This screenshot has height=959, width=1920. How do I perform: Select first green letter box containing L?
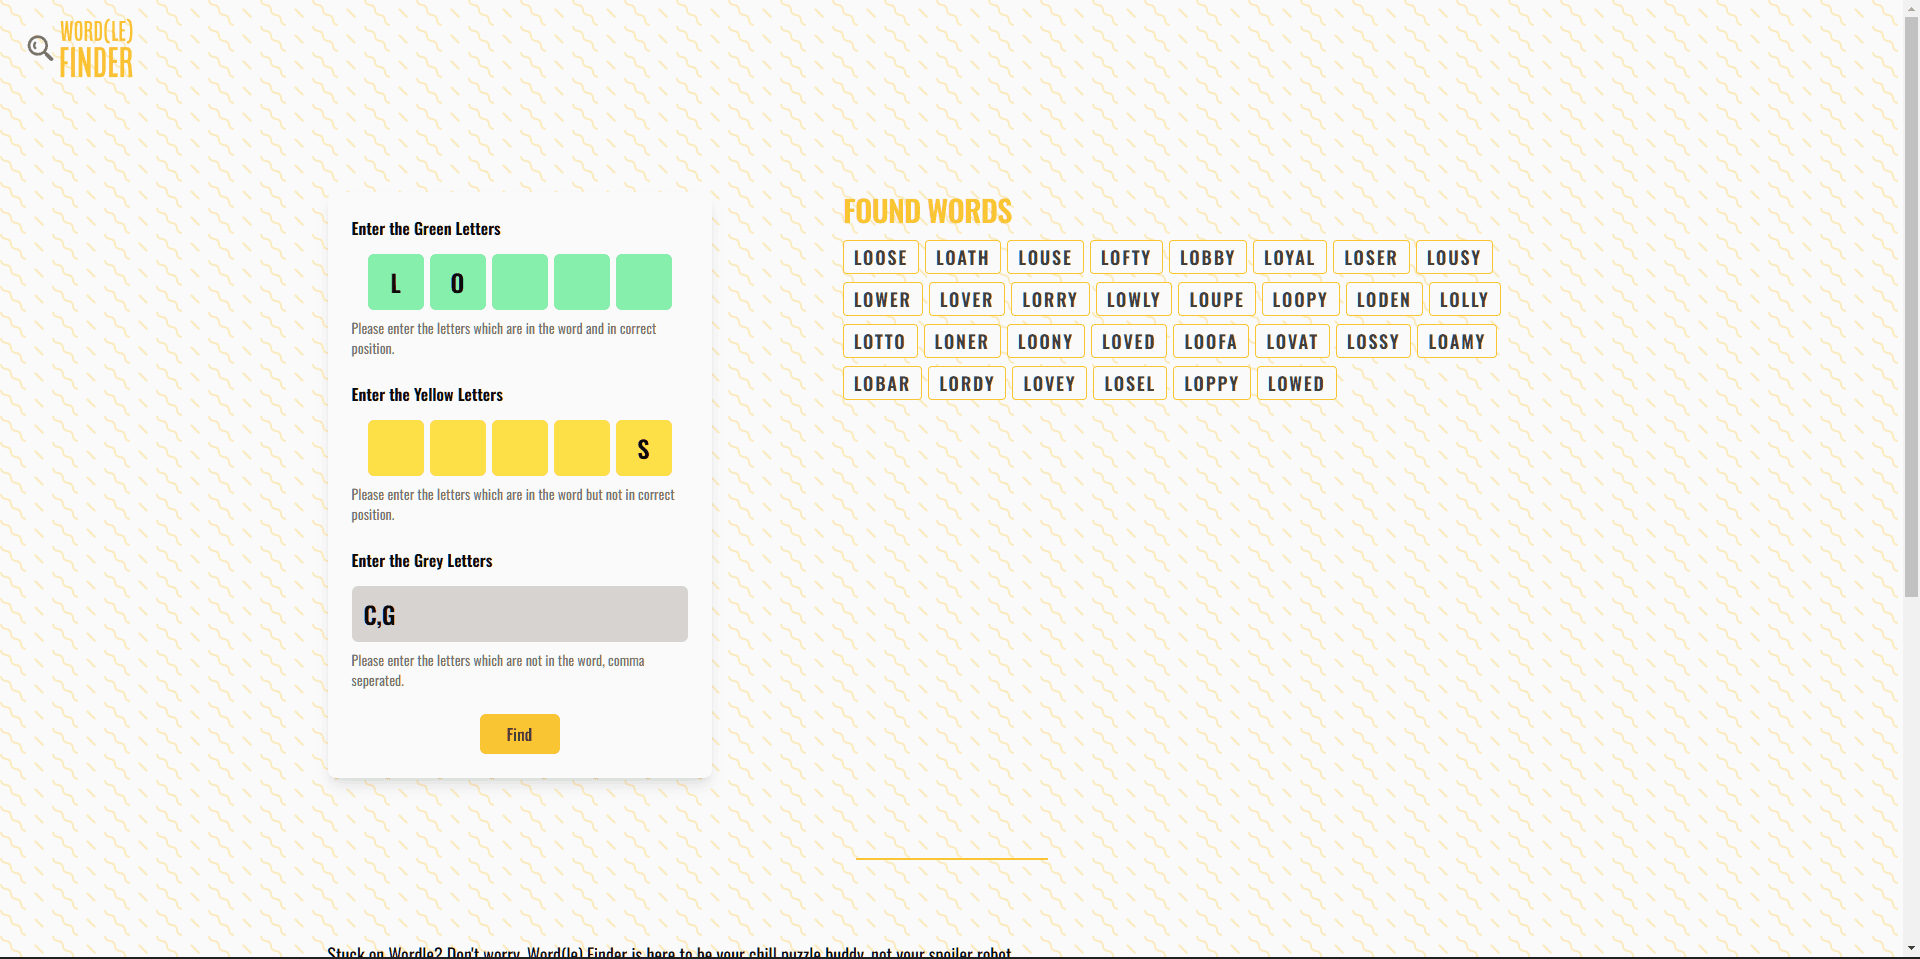(x=396, y=282)
